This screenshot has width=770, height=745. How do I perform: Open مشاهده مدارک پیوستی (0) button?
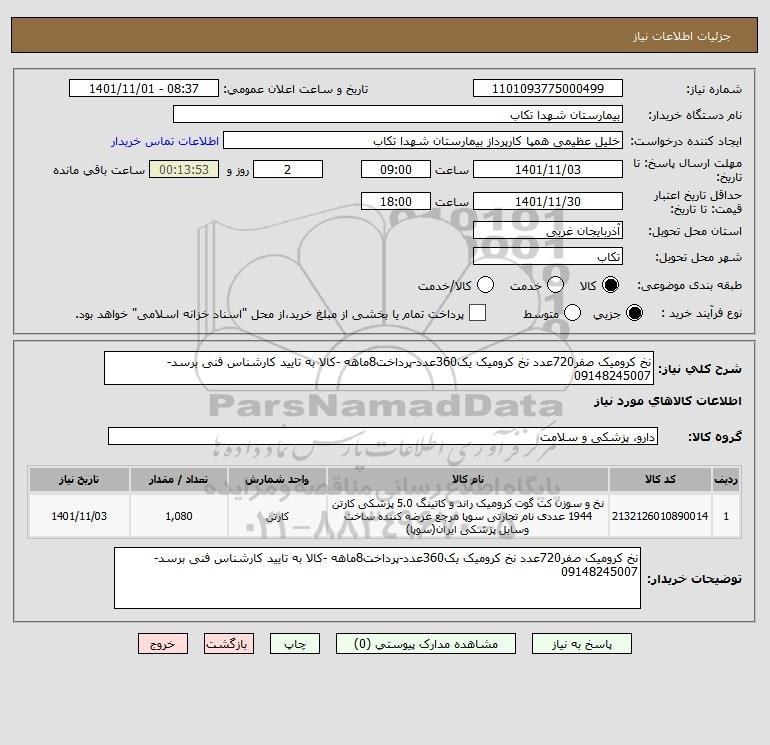(426, 644)
